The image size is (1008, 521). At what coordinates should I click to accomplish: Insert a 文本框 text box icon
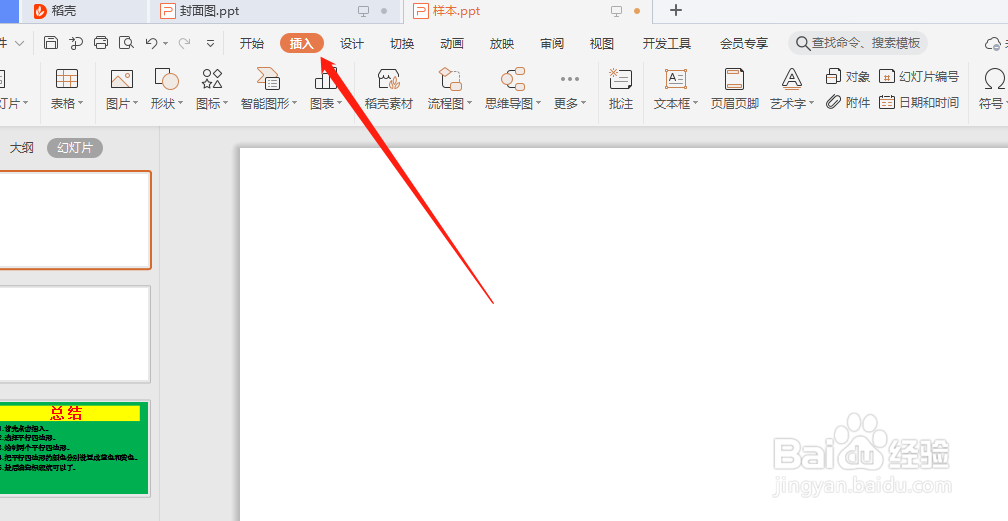pos(675,79)
